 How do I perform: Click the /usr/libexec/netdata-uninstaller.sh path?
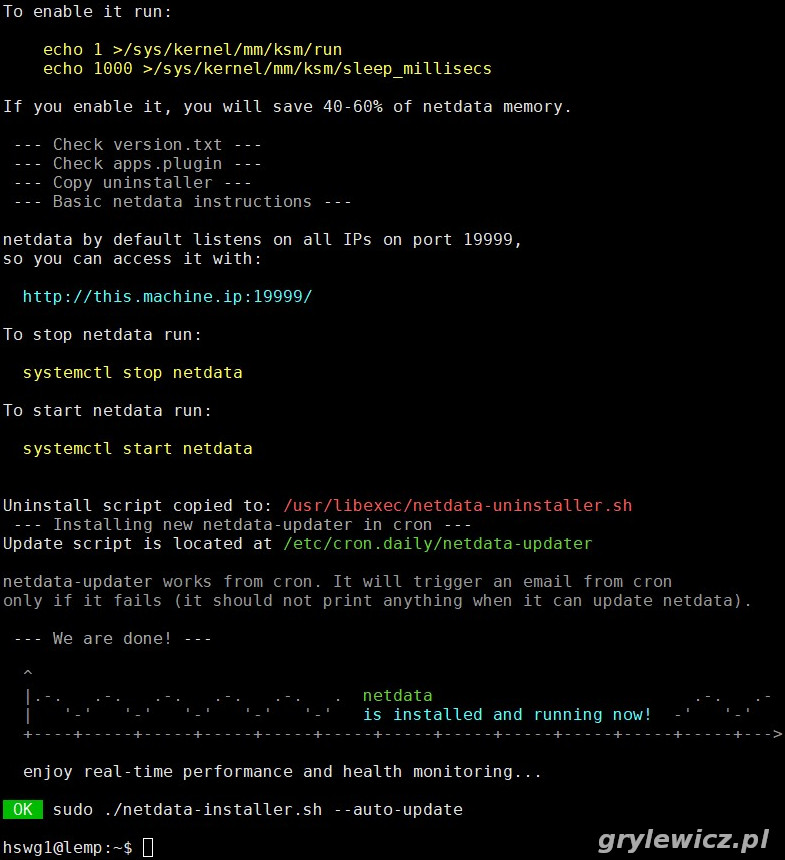click(458, 506)
